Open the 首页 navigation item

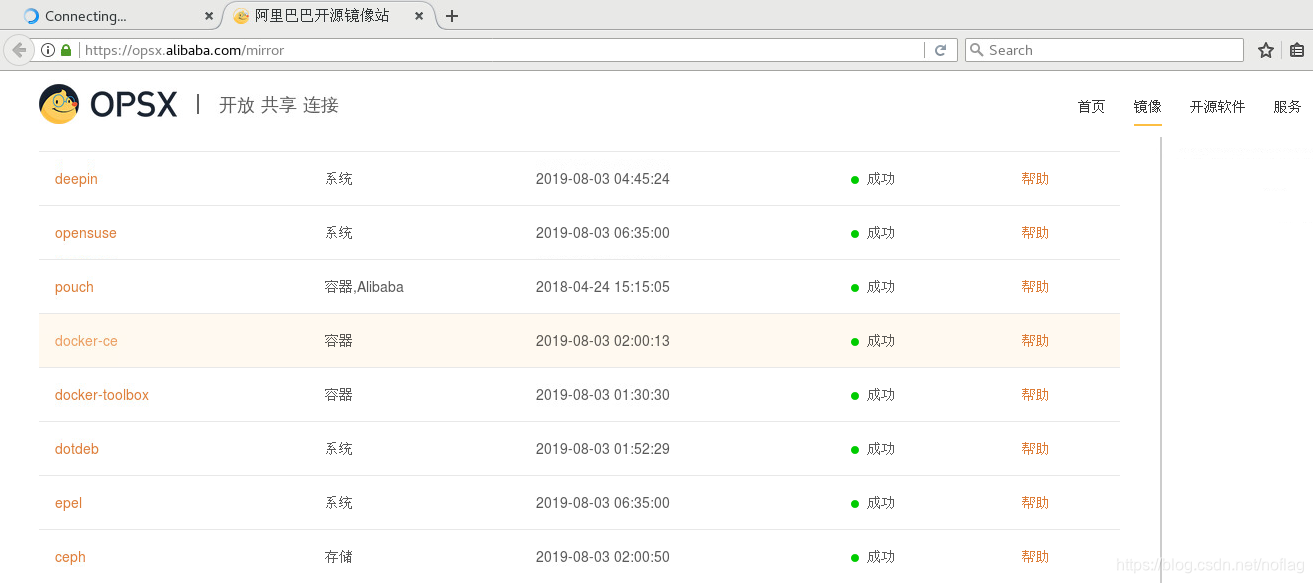pyautogui.click(x=1091, y=107)
